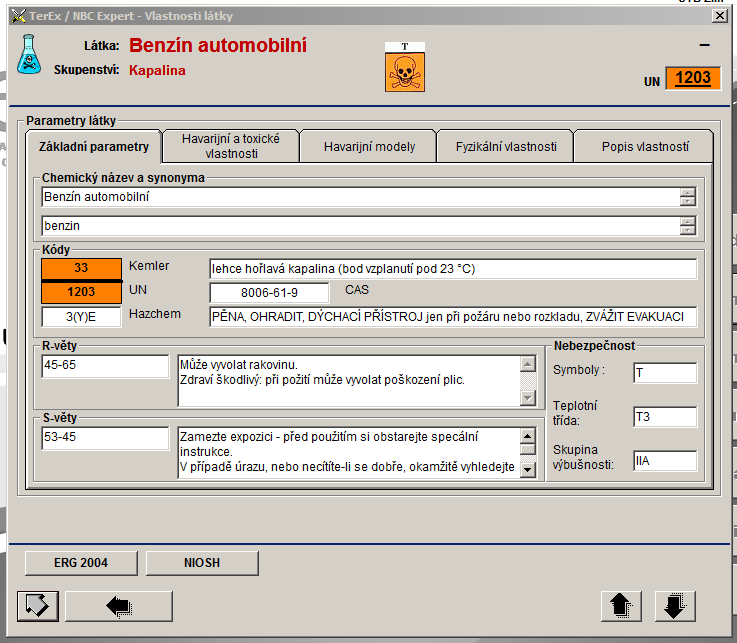This screenshot has width=737, height=643.
Task: Go to next substance with down arrow
Action: (675, 606)
